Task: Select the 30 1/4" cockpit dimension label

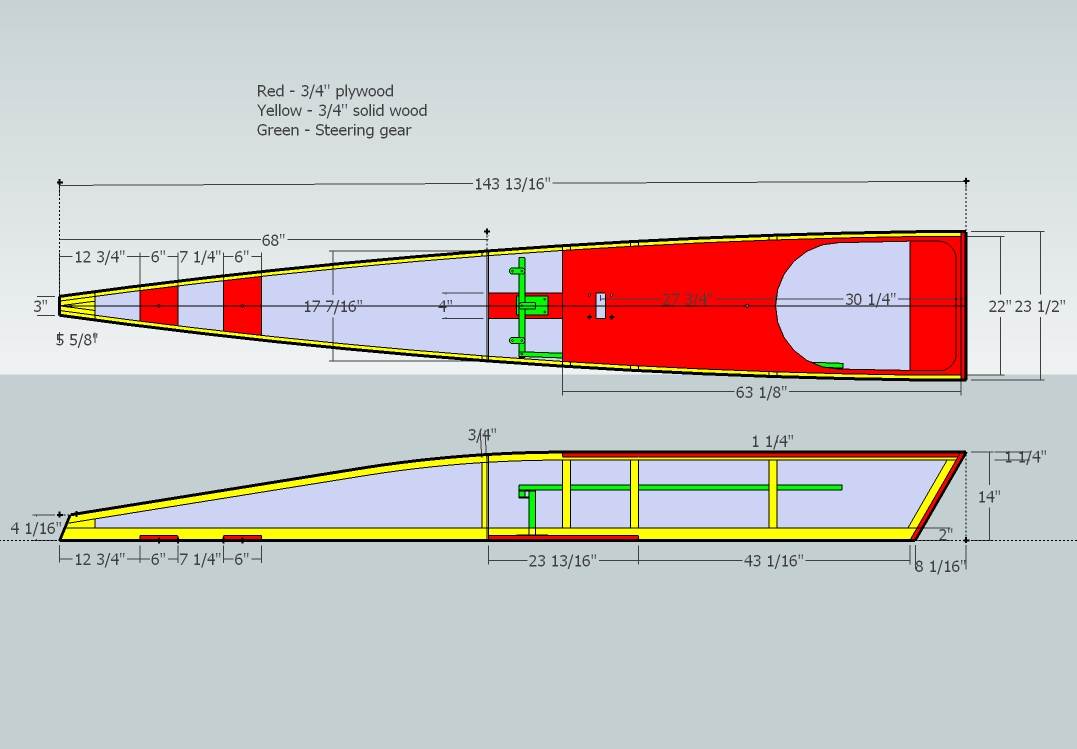Action: click(870, 299)
